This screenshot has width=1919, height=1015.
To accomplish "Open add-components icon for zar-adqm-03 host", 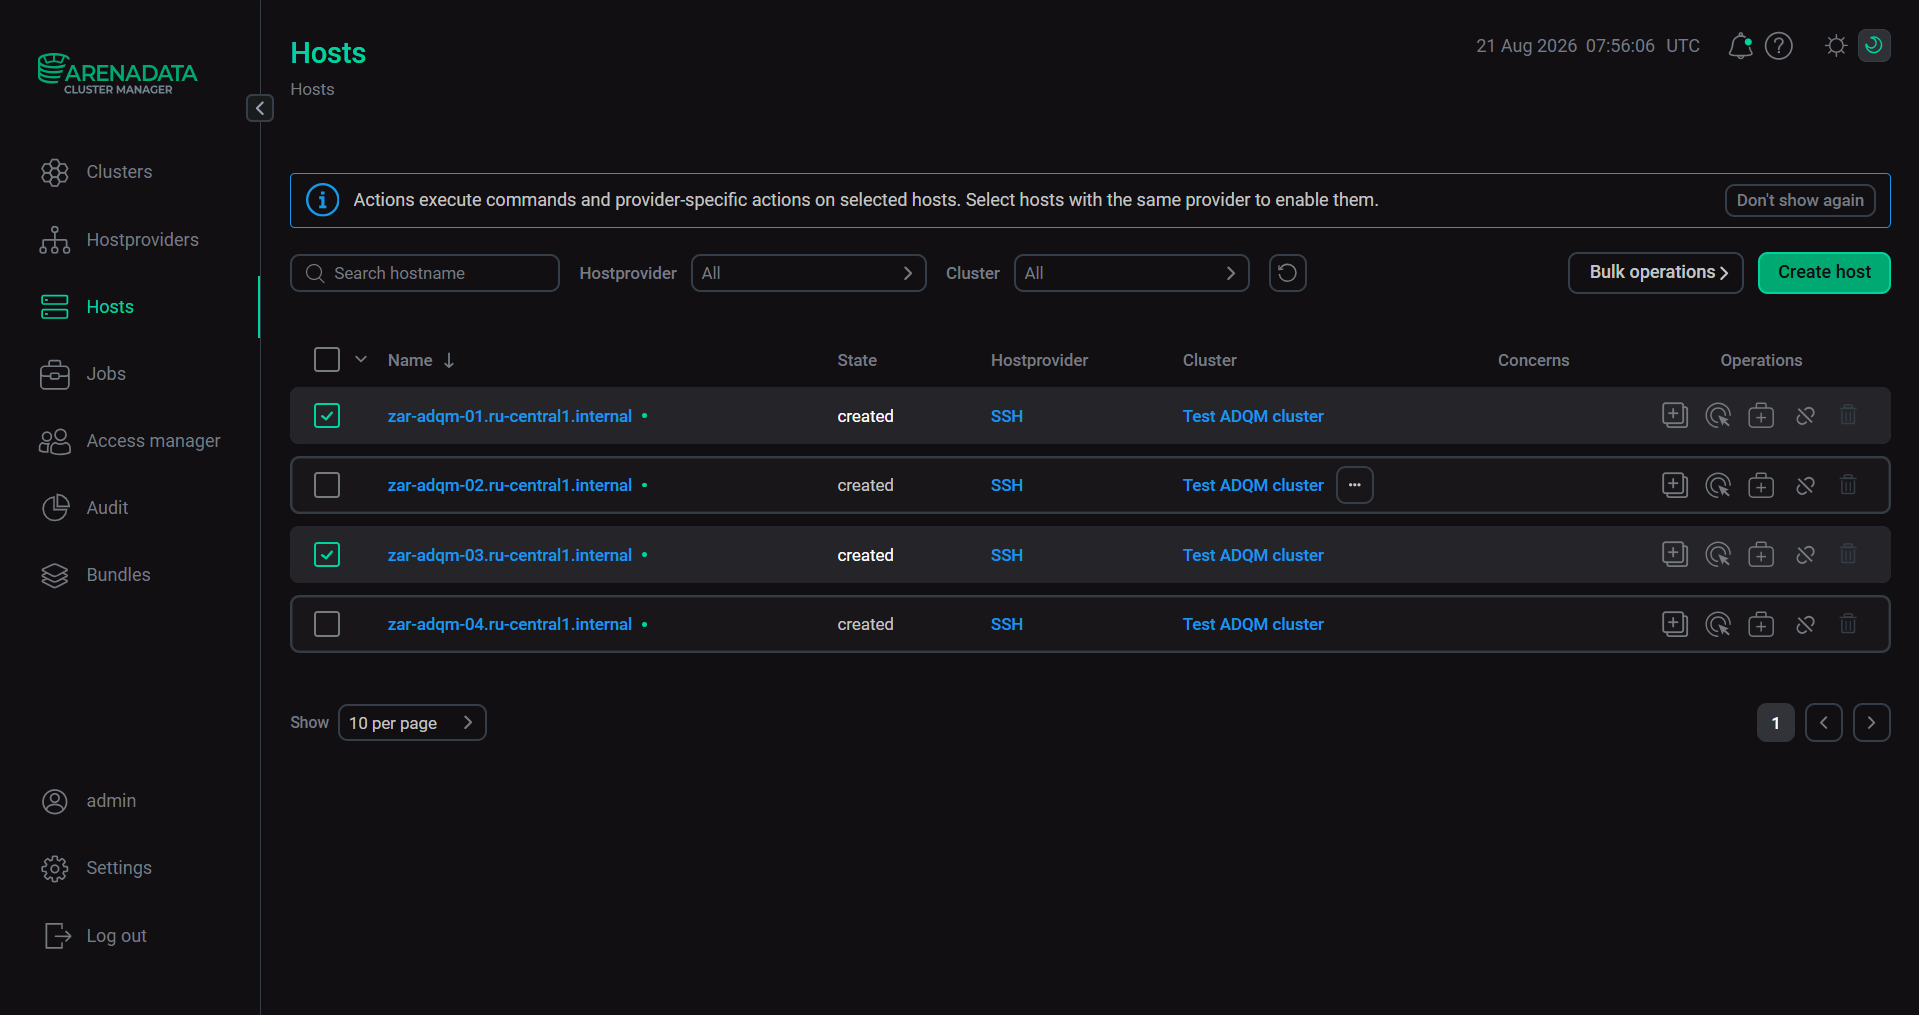I will [1675, 554].
